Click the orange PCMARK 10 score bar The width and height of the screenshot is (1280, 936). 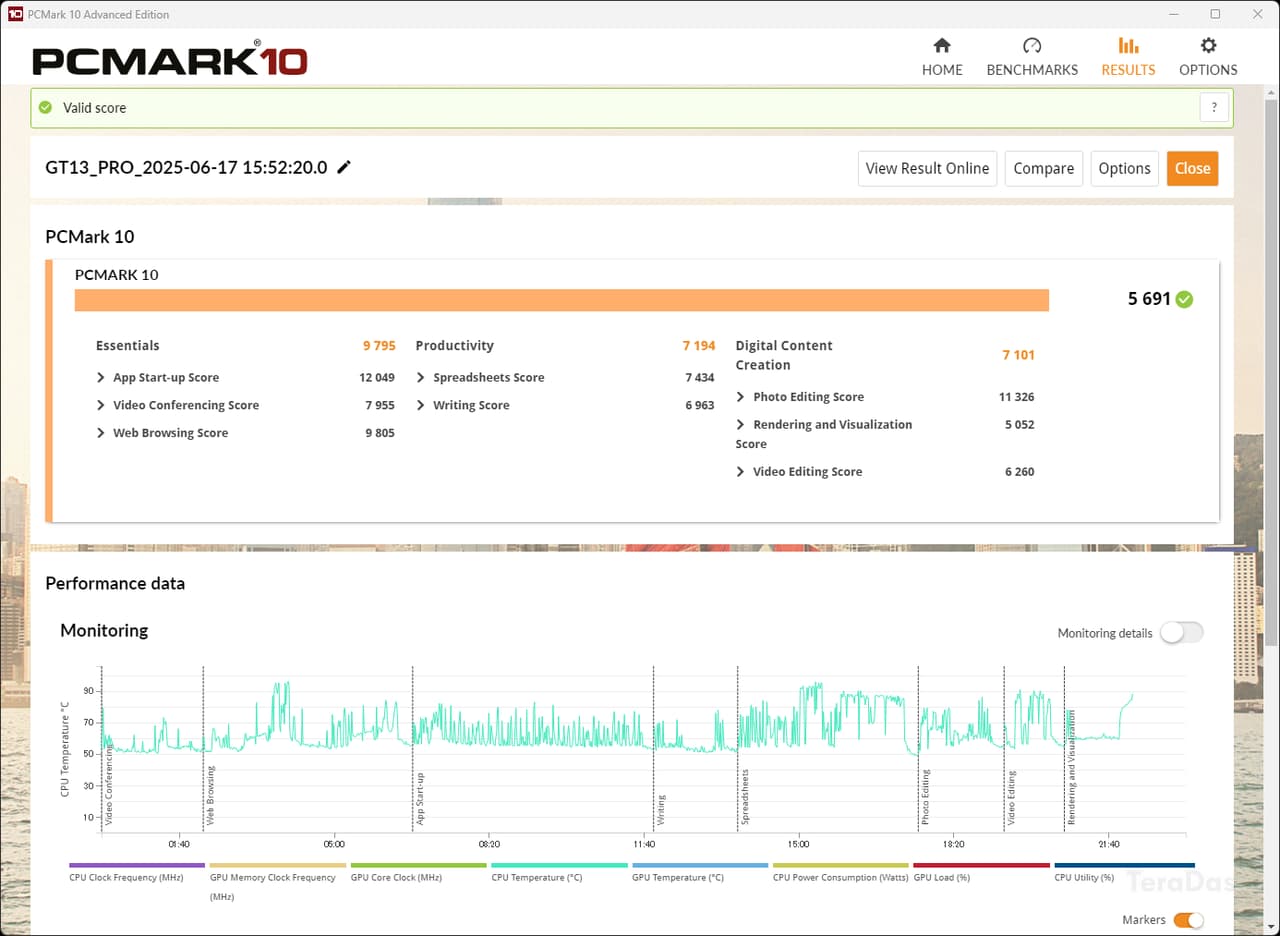(x=562, y=300)
